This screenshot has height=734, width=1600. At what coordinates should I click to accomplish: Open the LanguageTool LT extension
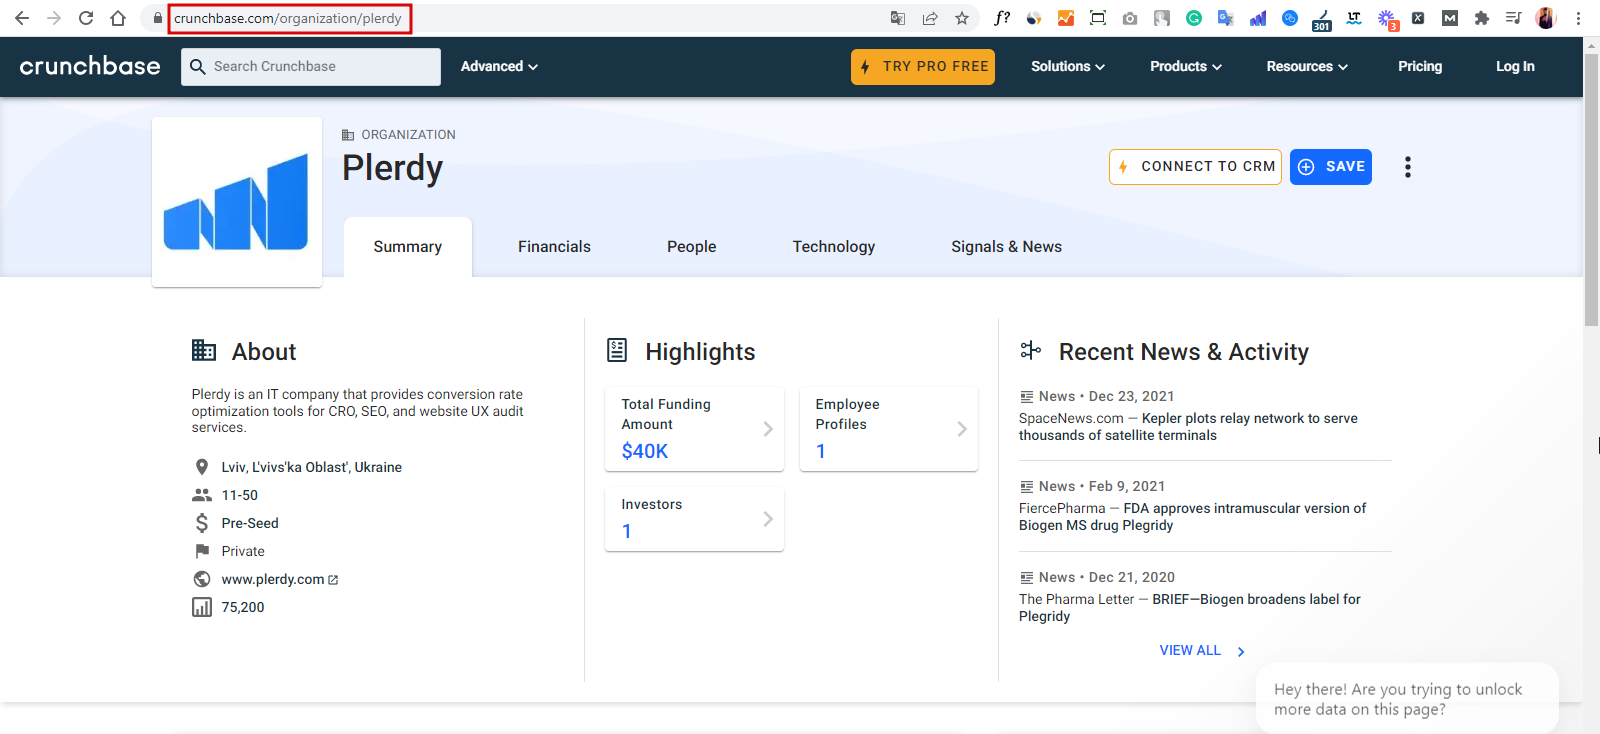(x=1354, y=18)
